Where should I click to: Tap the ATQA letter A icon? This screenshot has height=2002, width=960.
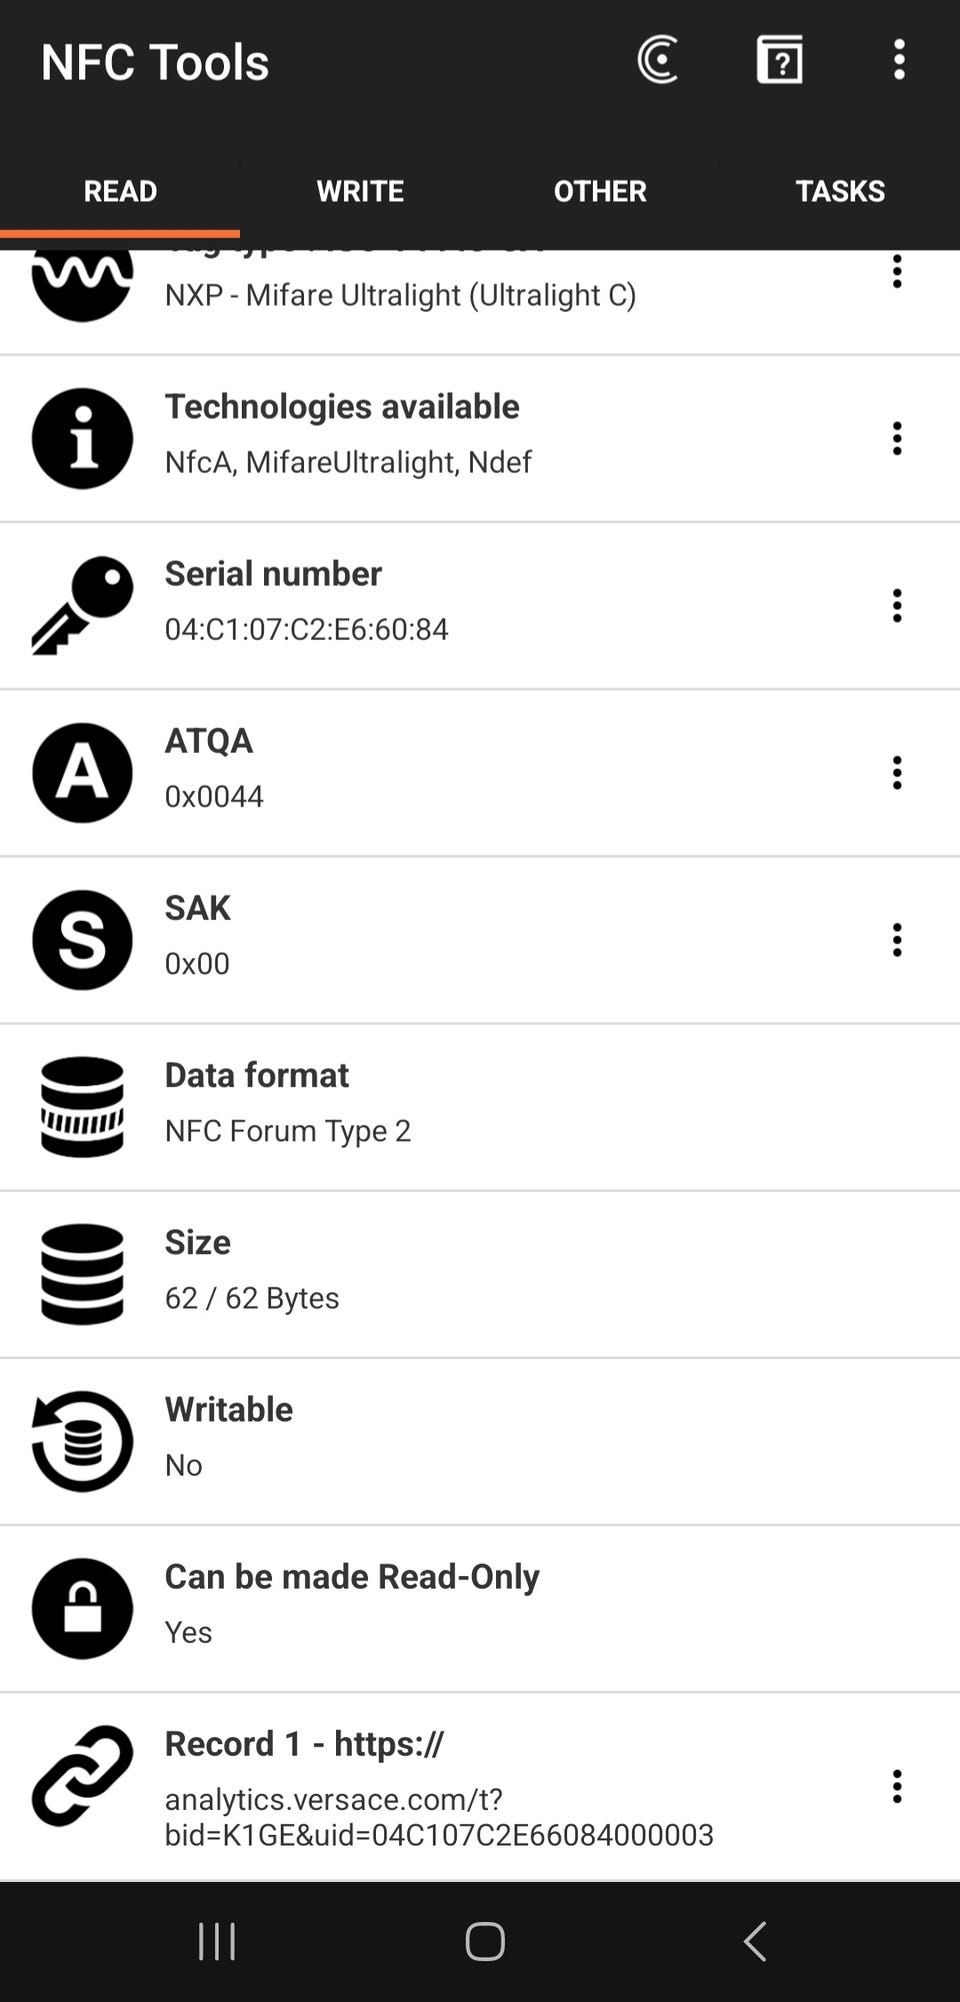(x=82, y=773)
